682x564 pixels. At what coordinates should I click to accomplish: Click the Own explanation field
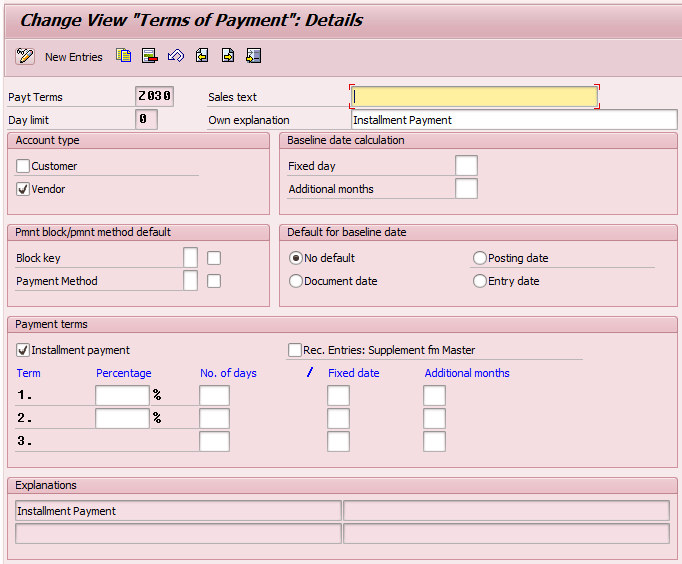514,120
